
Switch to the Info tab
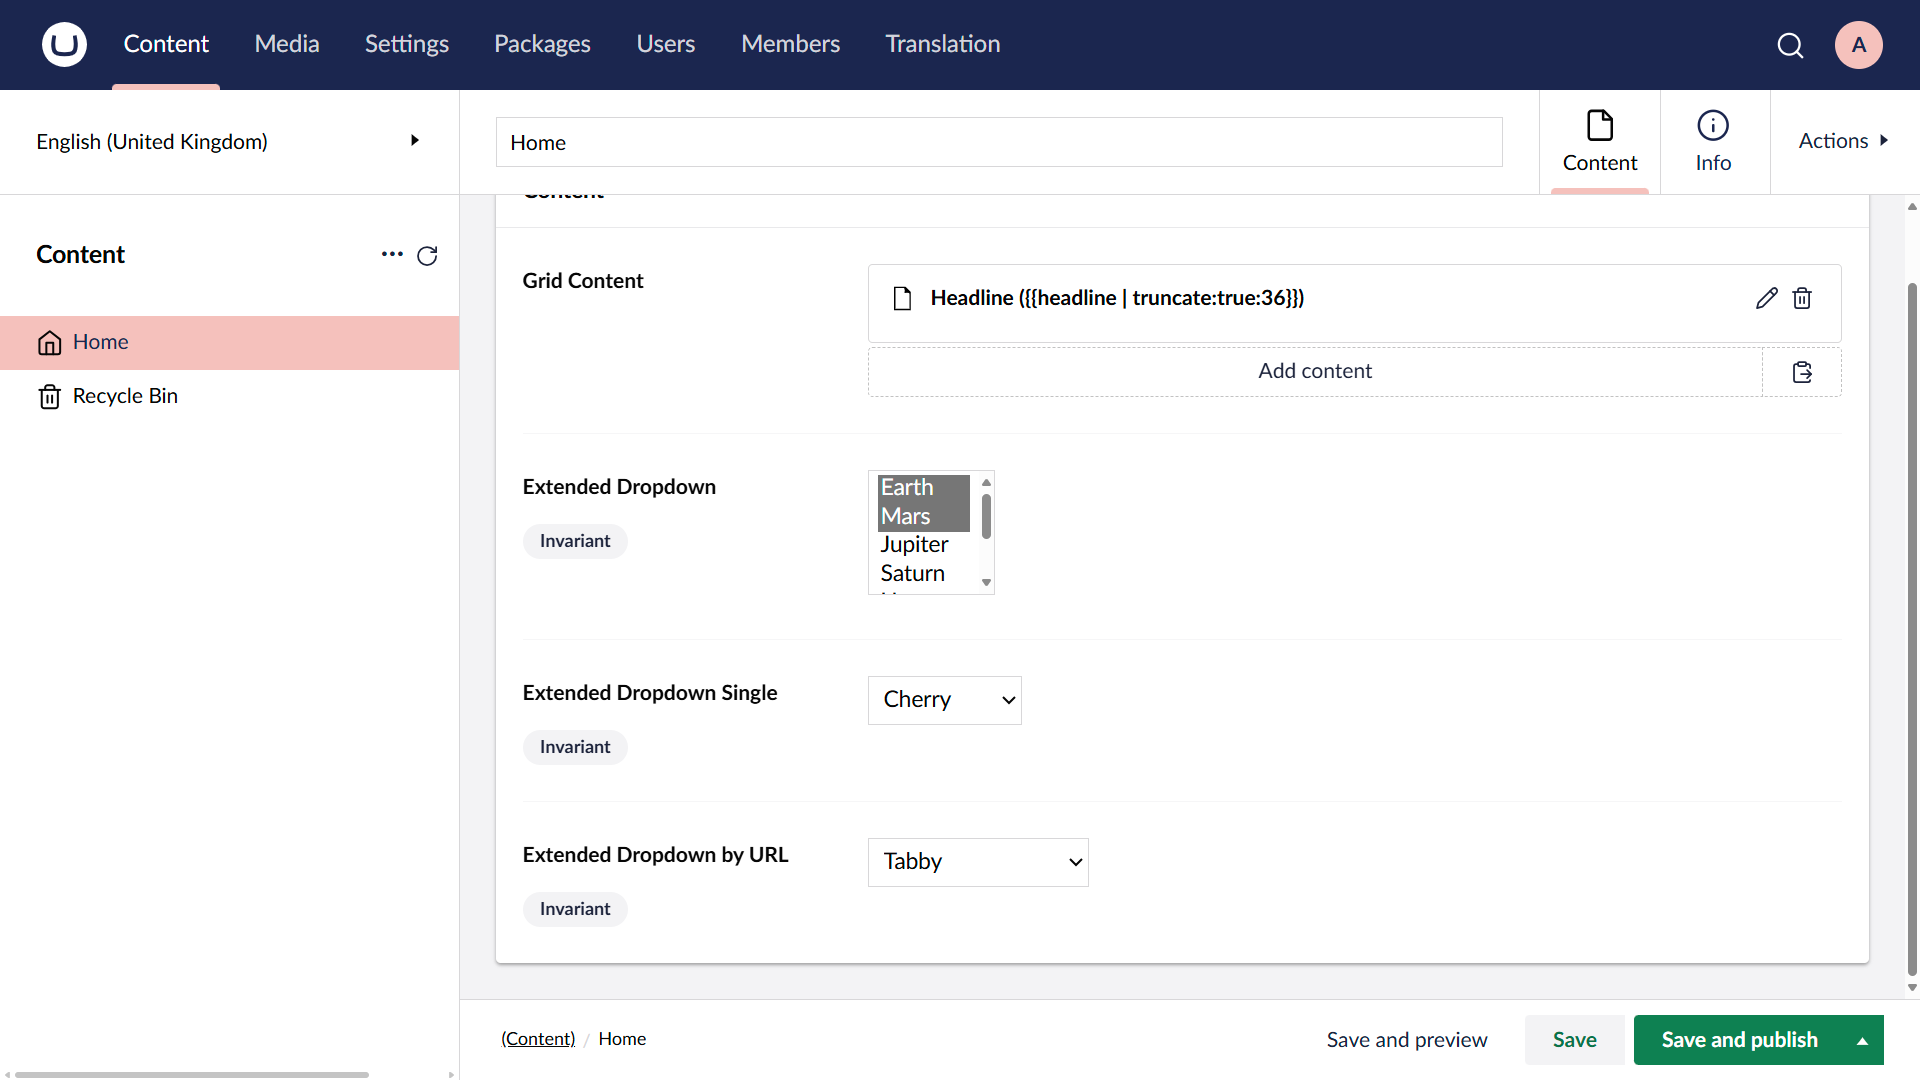(x=1713, y=141)
